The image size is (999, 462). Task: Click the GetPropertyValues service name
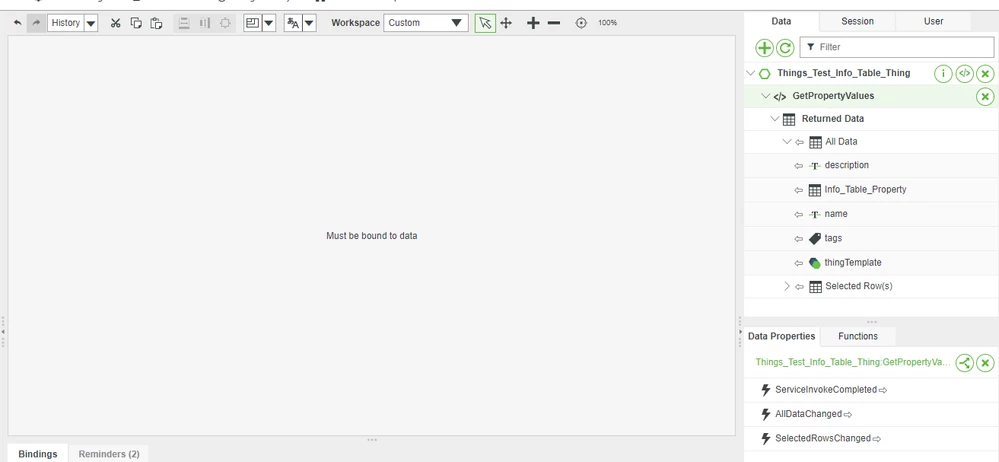pos(833,96)
